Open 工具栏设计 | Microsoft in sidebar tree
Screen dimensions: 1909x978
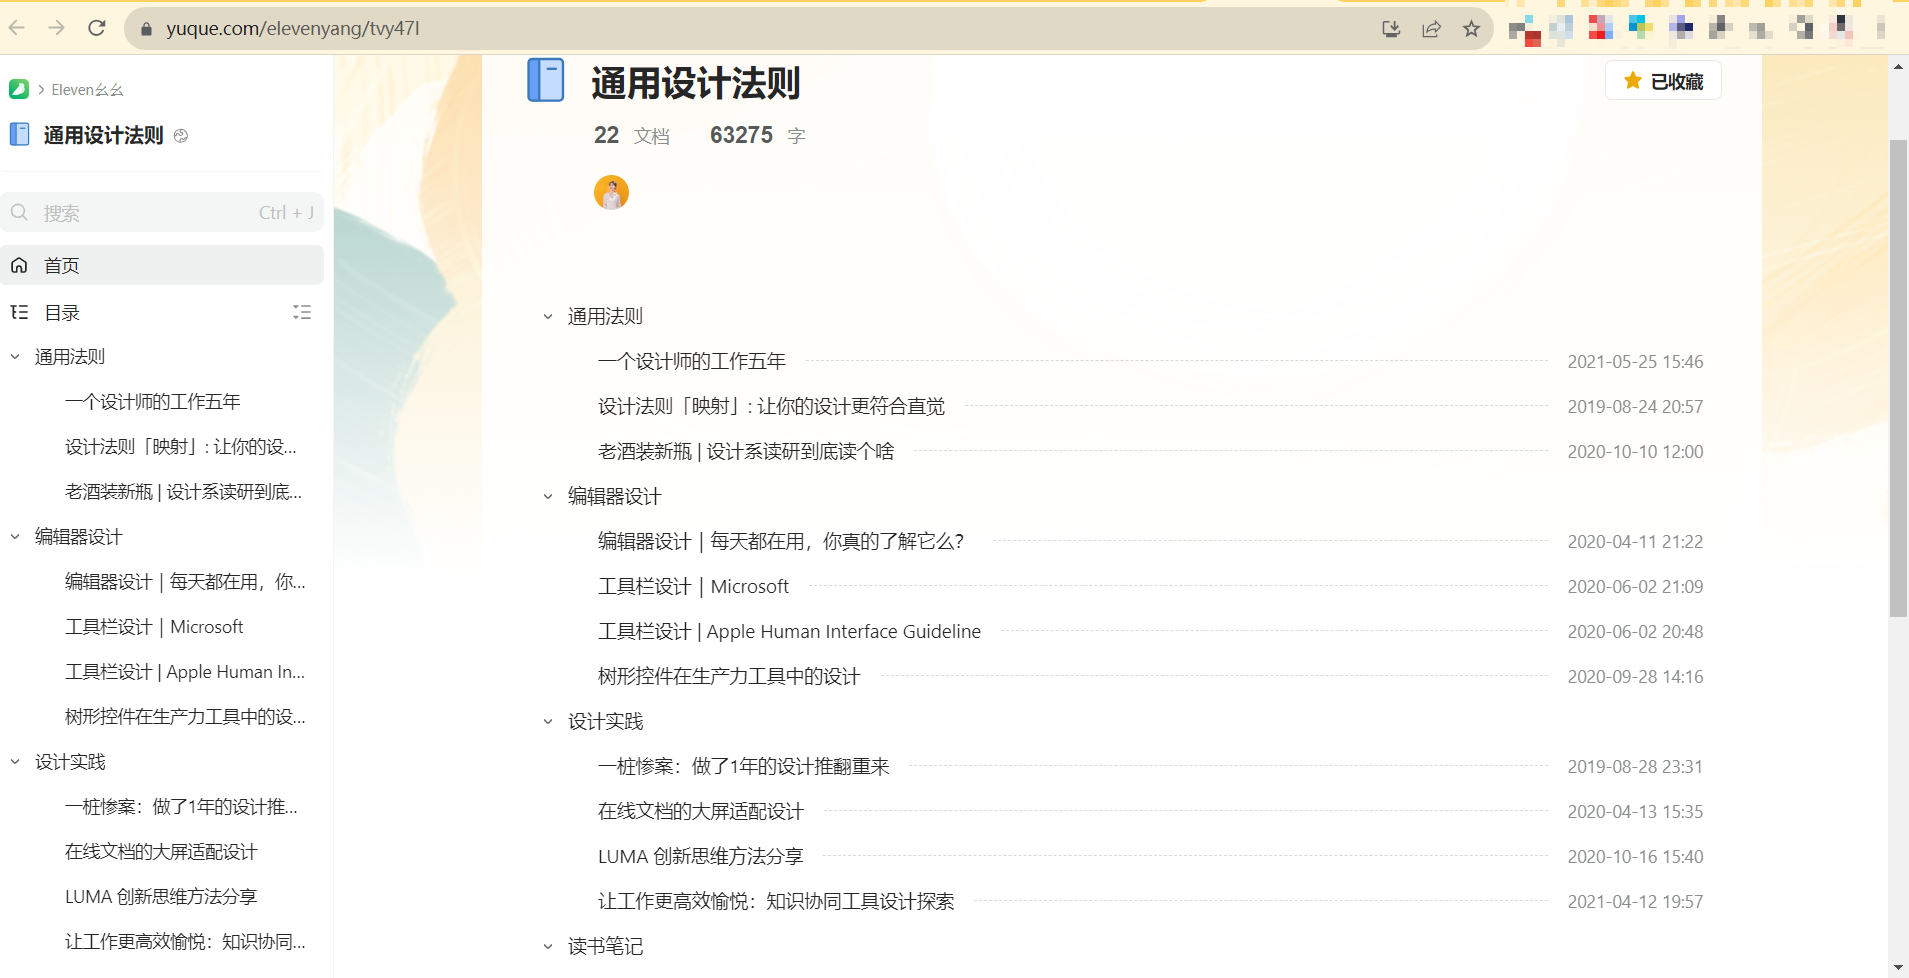(x=154, y=627)
